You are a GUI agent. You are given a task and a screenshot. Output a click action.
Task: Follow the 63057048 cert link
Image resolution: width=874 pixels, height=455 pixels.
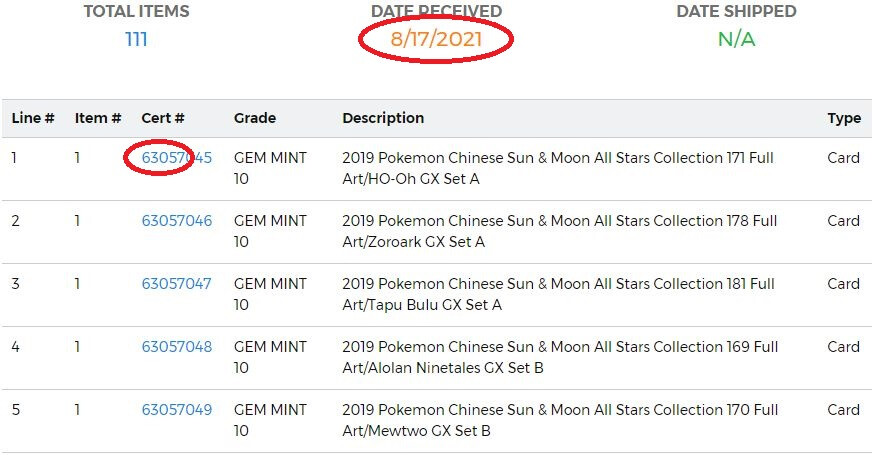[x=177, y=347]
